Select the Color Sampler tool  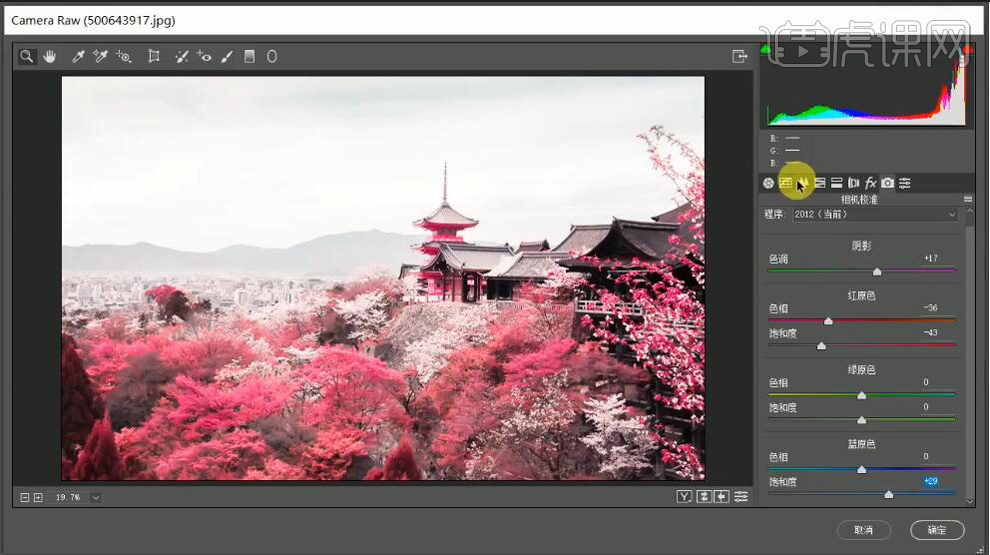100,56
